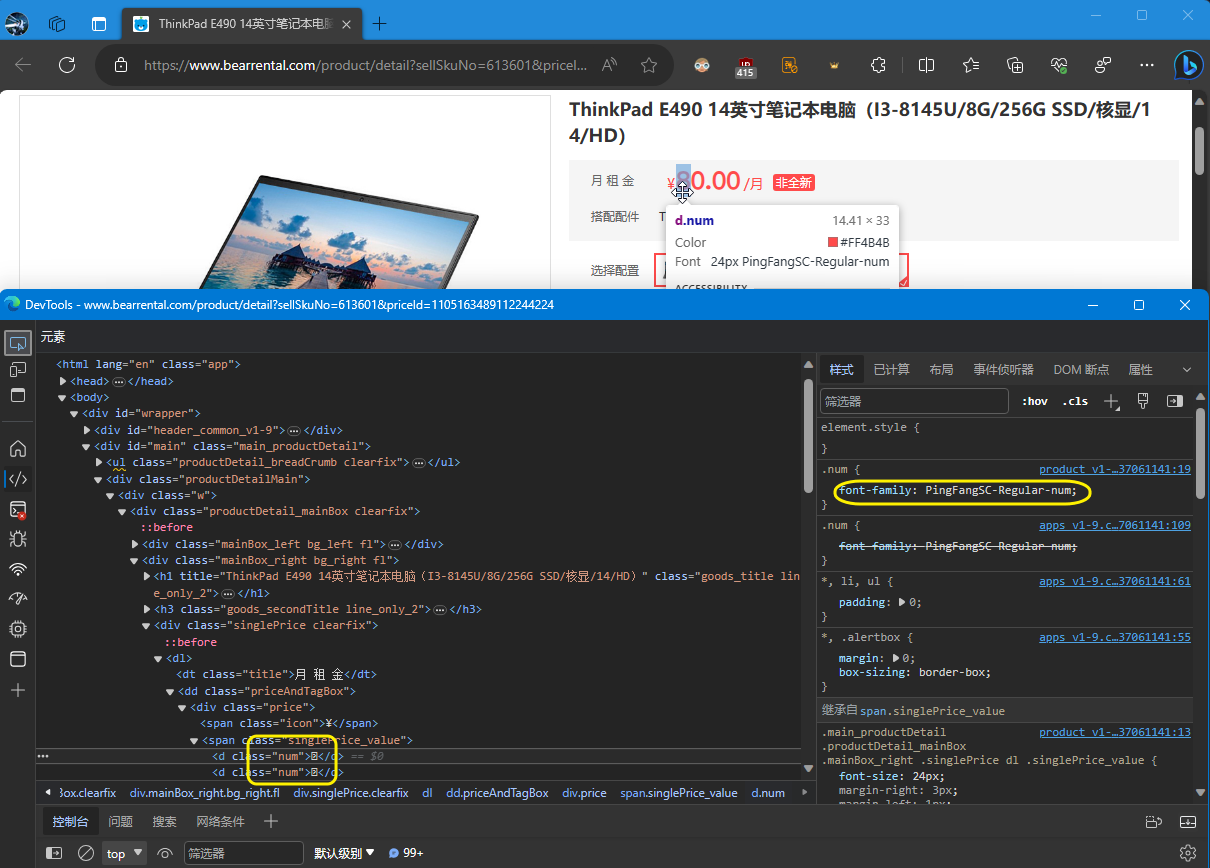Open the Application window icon tool
This screenshot has height=868, width=1210.
point(18,659)
